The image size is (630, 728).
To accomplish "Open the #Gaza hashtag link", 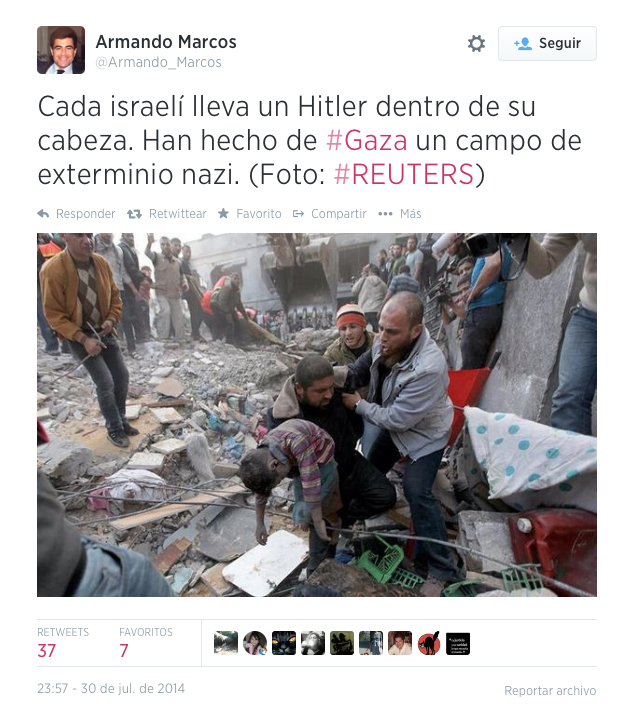I will tap(367, 140).
